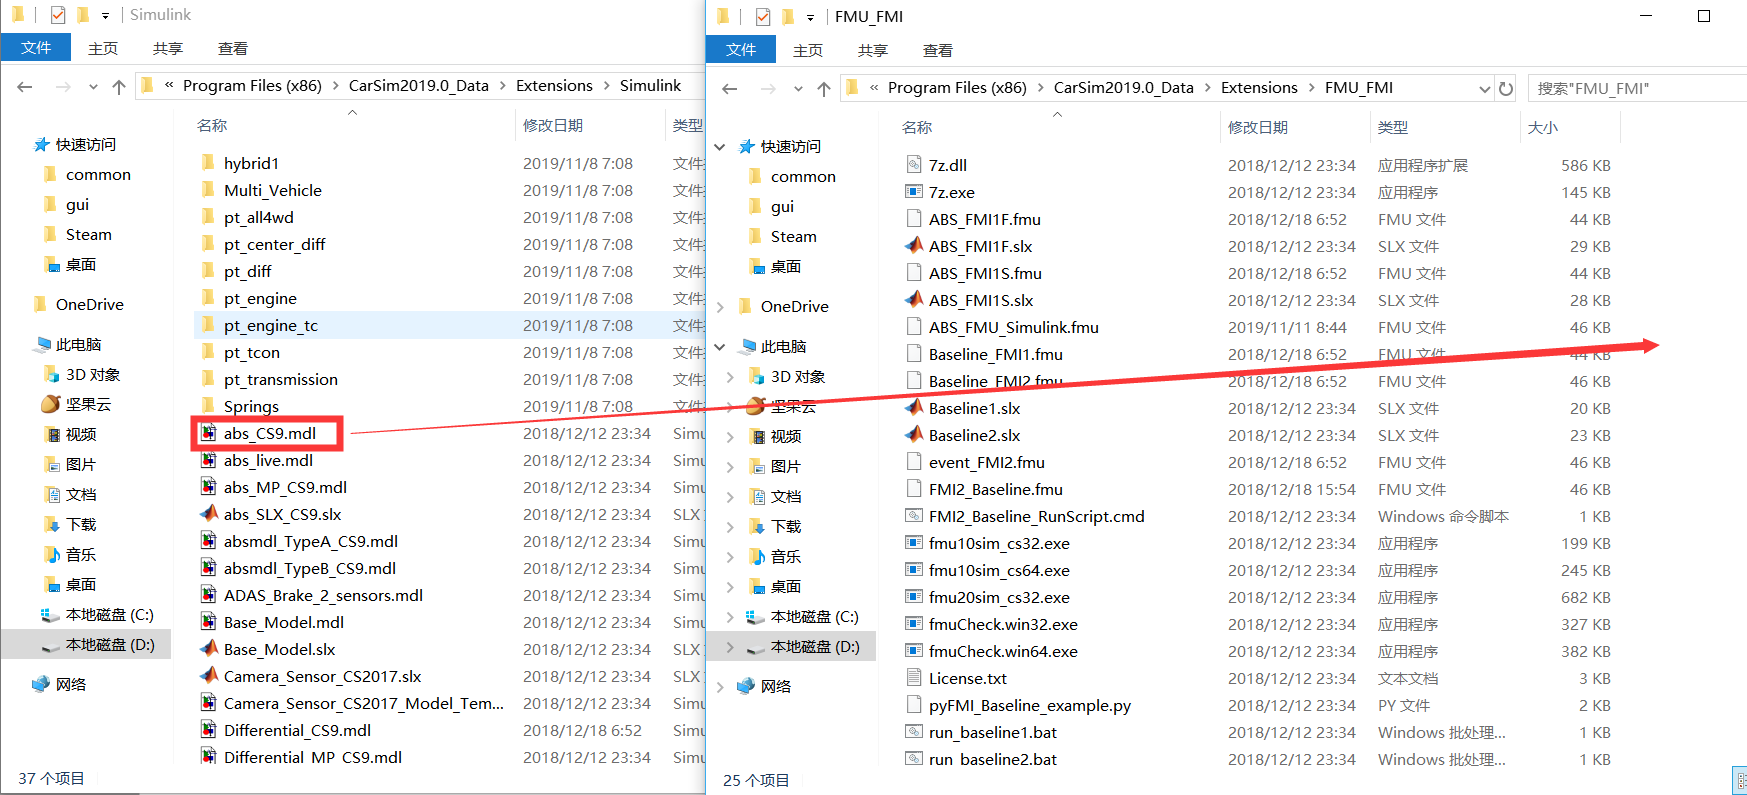Open the 文件 menu in Simulink window
The image size is (1747, 795).
(x=36, y=47)
